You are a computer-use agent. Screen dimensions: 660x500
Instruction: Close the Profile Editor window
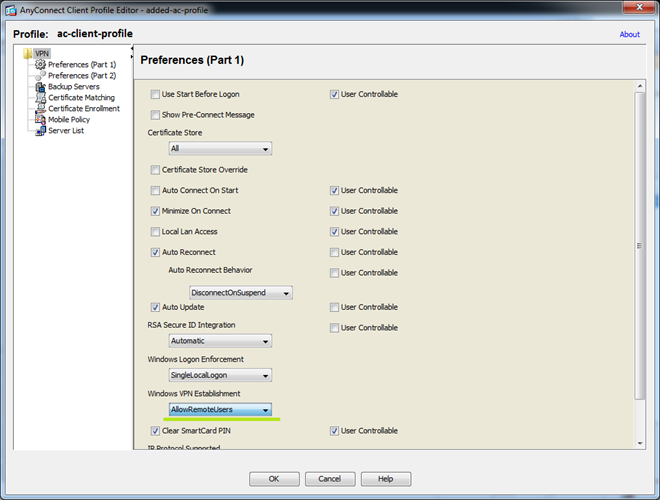click(639, 7)
